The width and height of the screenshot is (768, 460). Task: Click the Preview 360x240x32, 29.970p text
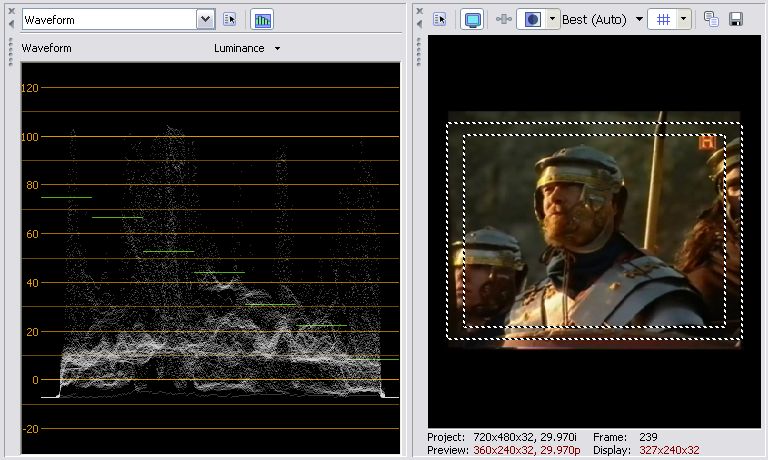pyautogui.click(x=504, y=450)
